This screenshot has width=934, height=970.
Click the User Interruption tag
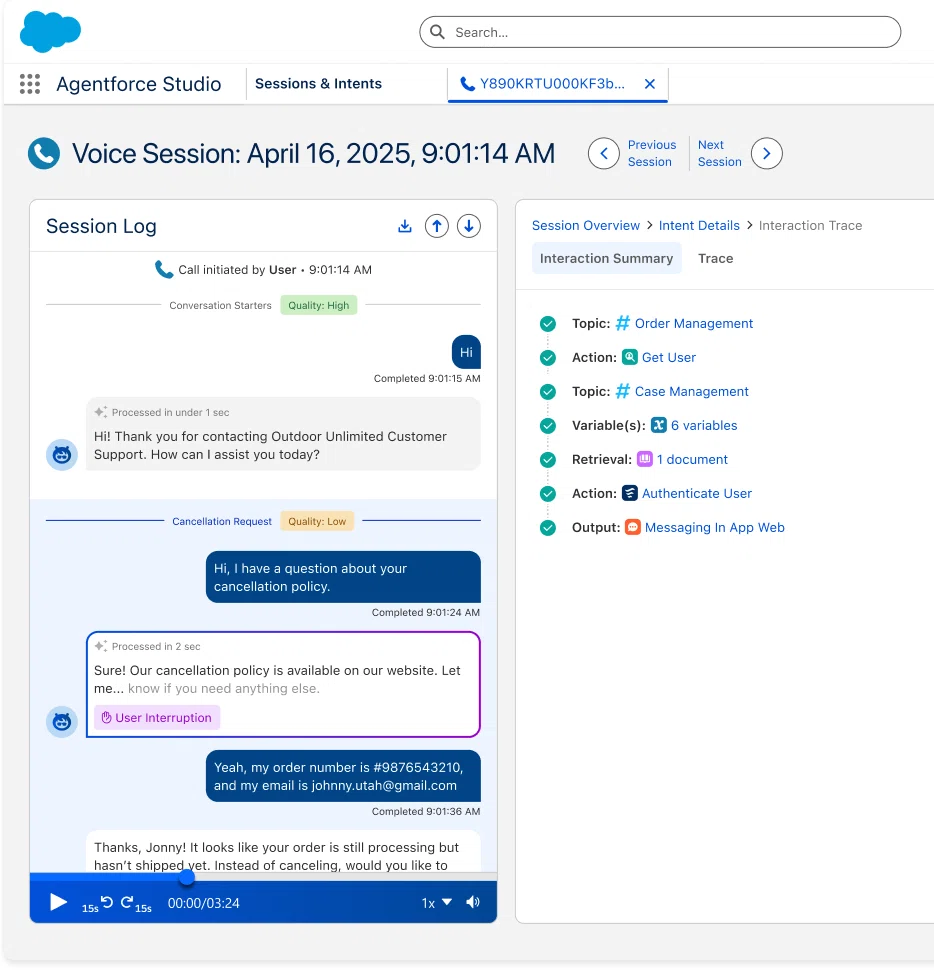157,718
